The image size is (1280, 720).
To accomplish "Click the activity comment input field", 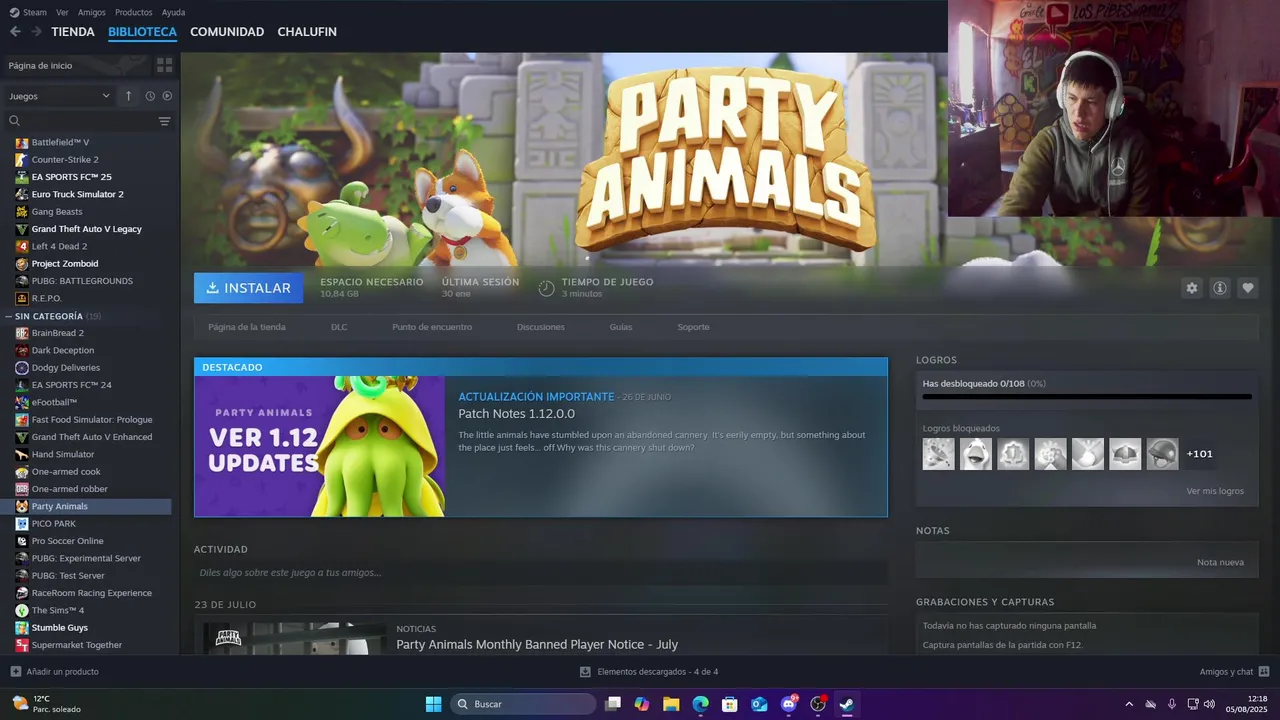I will click(x=541, y=573).
